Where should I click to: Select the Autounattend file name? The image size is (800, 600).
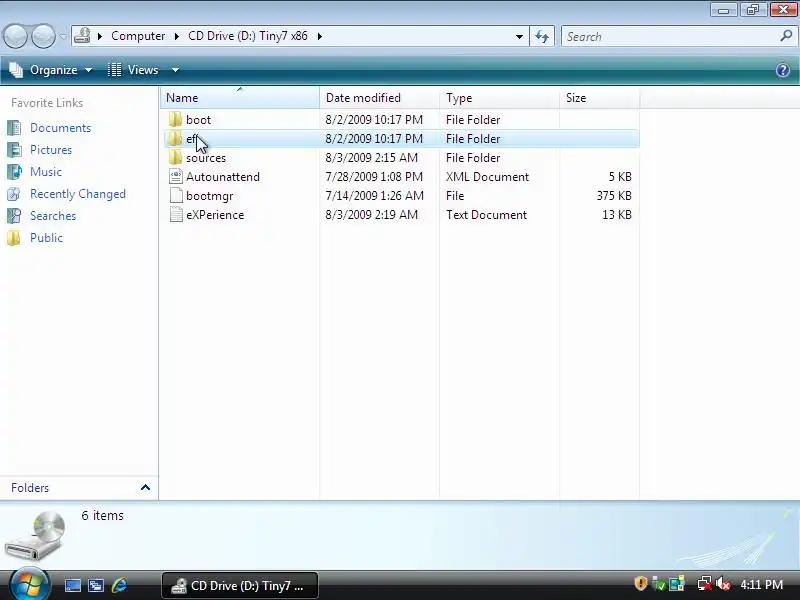tap(223, 177)
